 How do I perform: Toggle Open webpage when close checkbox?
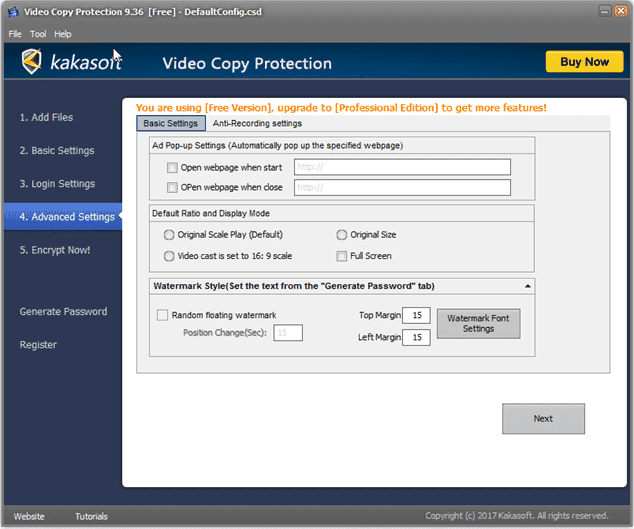tap(172, 188)
